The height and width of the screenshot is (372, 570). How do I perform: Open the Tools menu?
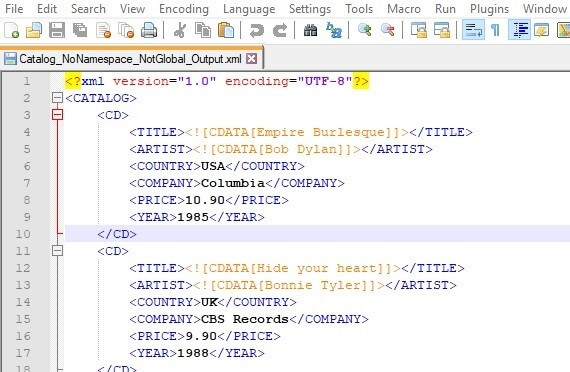(x=359, y=9)
